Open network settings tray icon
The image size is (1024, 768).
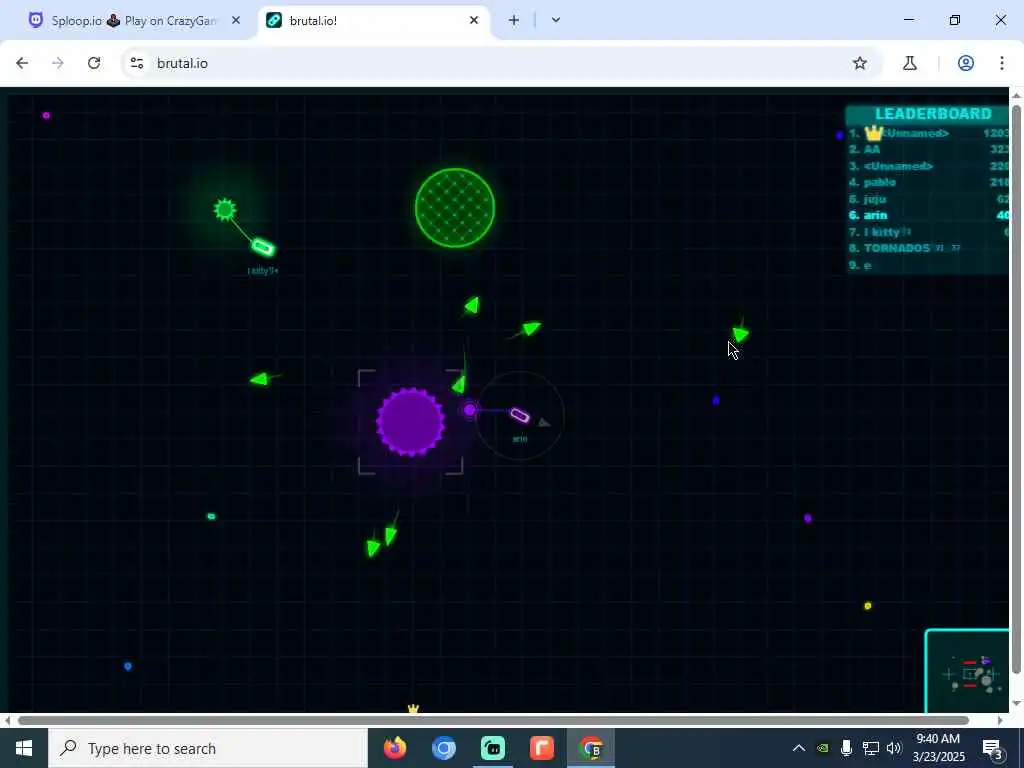871,748
